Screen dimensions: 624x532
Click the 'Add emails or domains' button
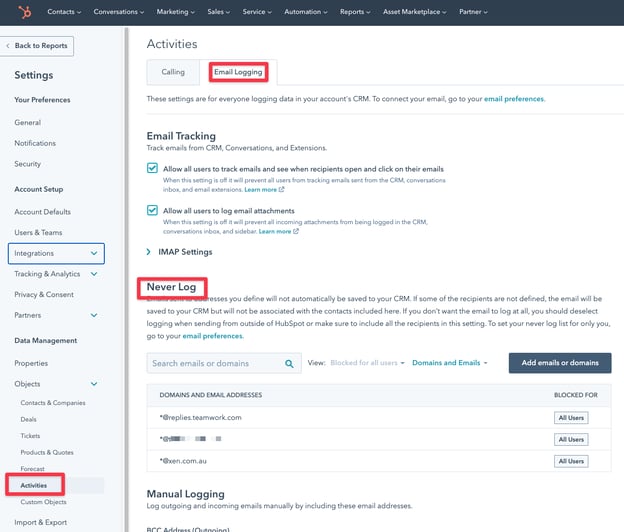pyautogui.click(x=559, y=363)
